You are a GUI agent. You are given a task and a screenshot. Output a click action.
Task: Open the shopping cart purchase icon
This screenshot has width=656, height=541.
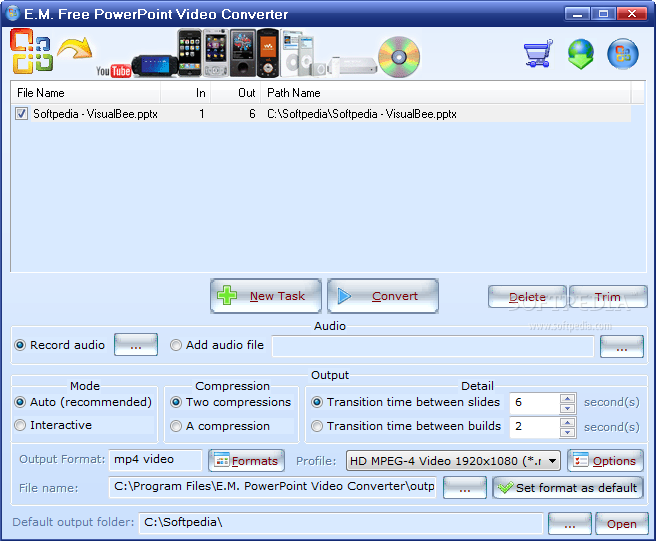538,53
